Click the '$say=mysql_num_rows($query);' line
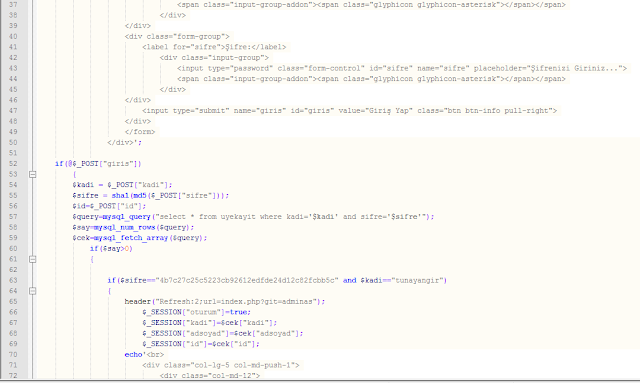The width and height of the screenshot is (640, 383). (x=133, y=227)
